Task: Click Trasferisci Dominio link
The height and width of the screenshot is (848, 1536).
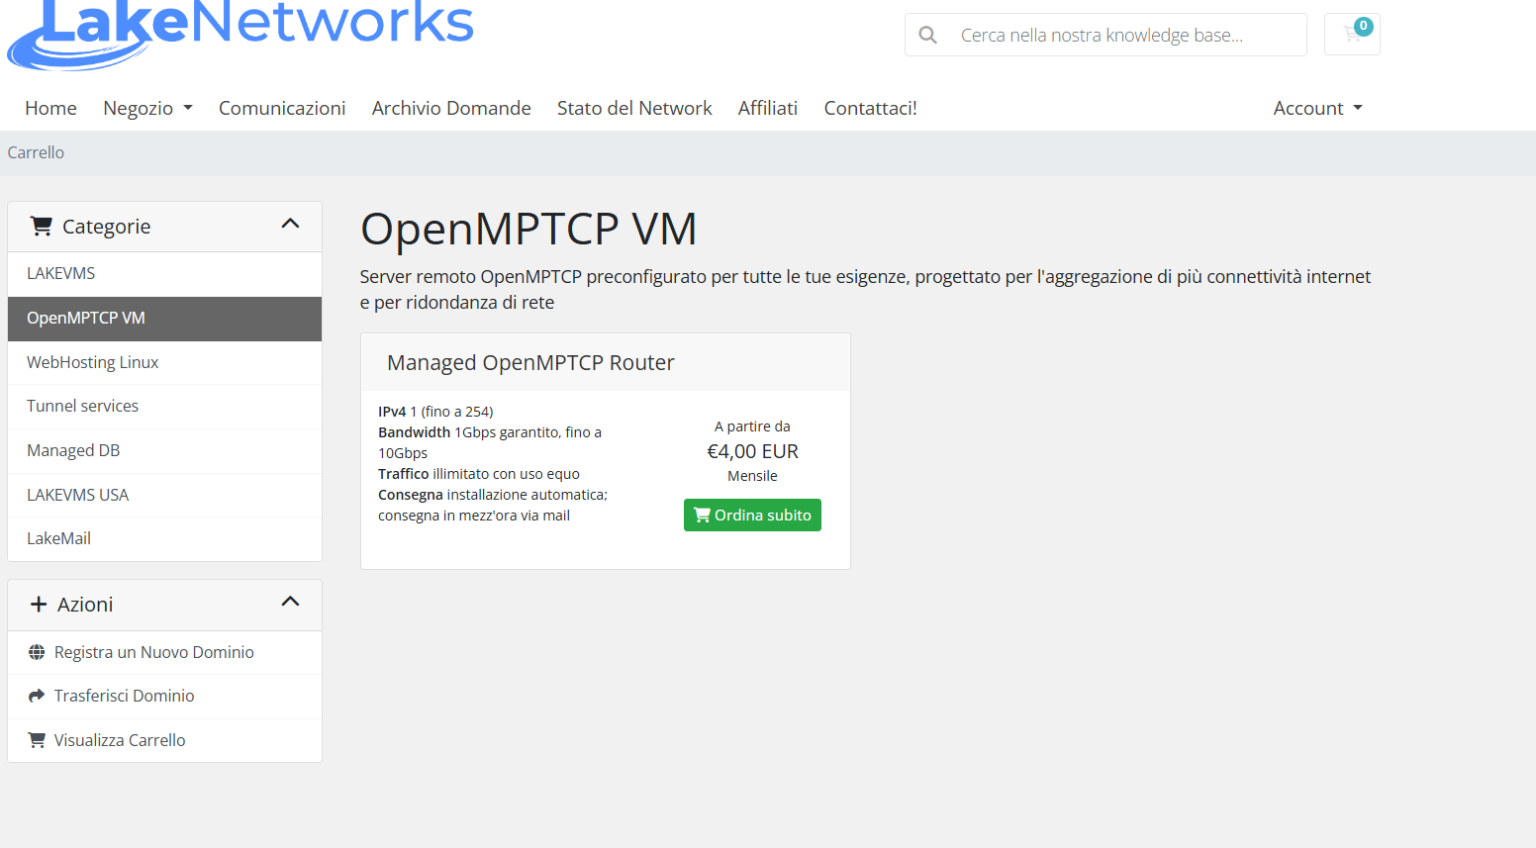Action: (124, 696)
